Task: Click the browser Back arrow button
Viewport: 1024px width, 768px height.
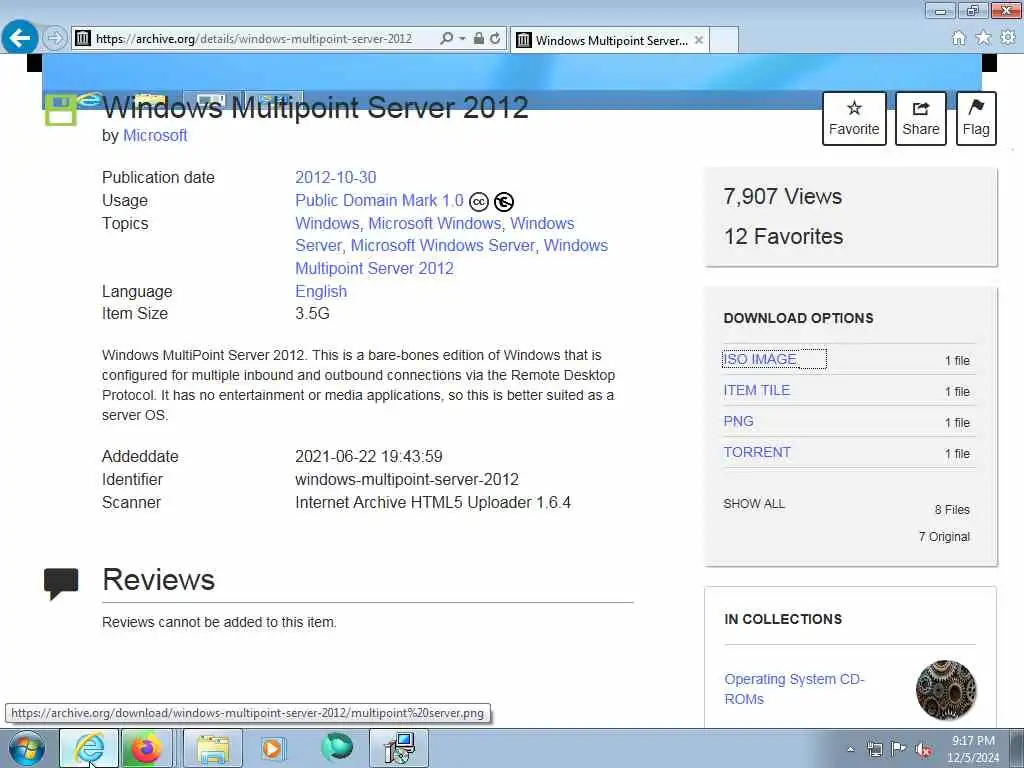Action: coord(20,37)
